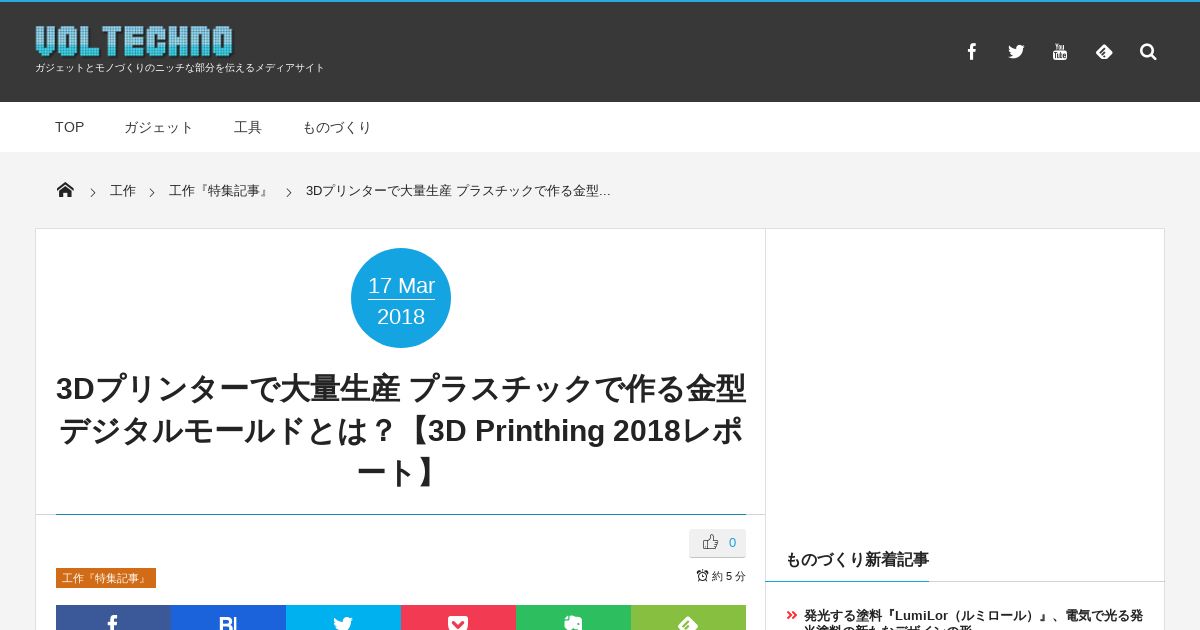Open the ものづくり menu item
This screenshot has width=1200, height=630.
tap(337, 127)
